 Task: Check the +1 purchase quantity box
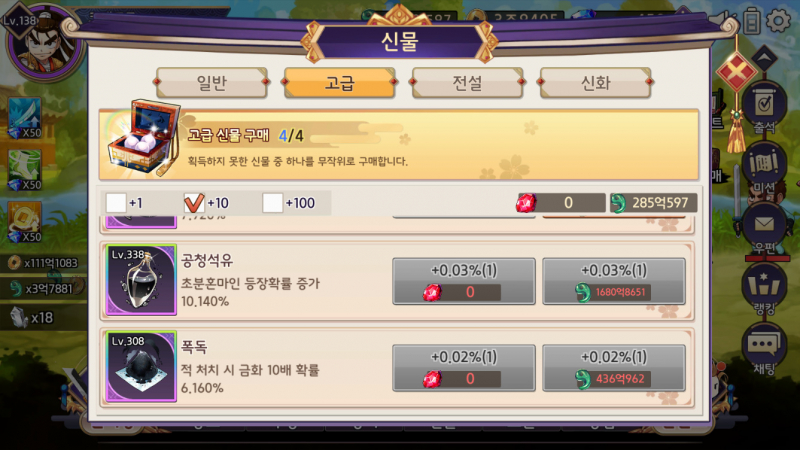116,203
